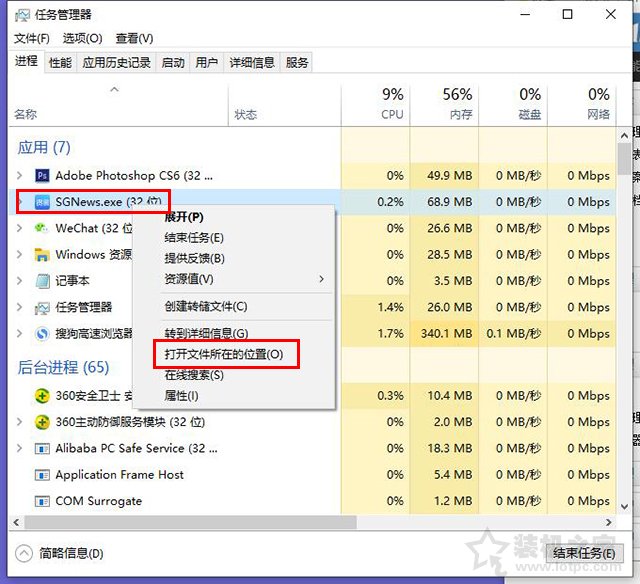The image size is (640, 584).
Task: Click the WeChat process icon
Action: click(x=41, y=228)
